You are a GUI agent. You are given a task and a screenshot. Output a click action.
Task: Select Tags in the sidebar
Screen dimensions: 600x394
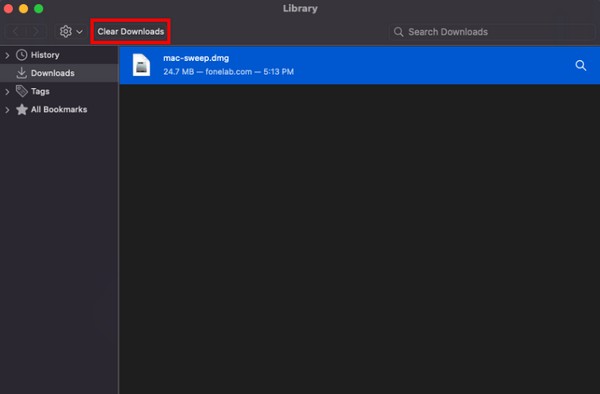pyautogui.click(x=40, y=91)
